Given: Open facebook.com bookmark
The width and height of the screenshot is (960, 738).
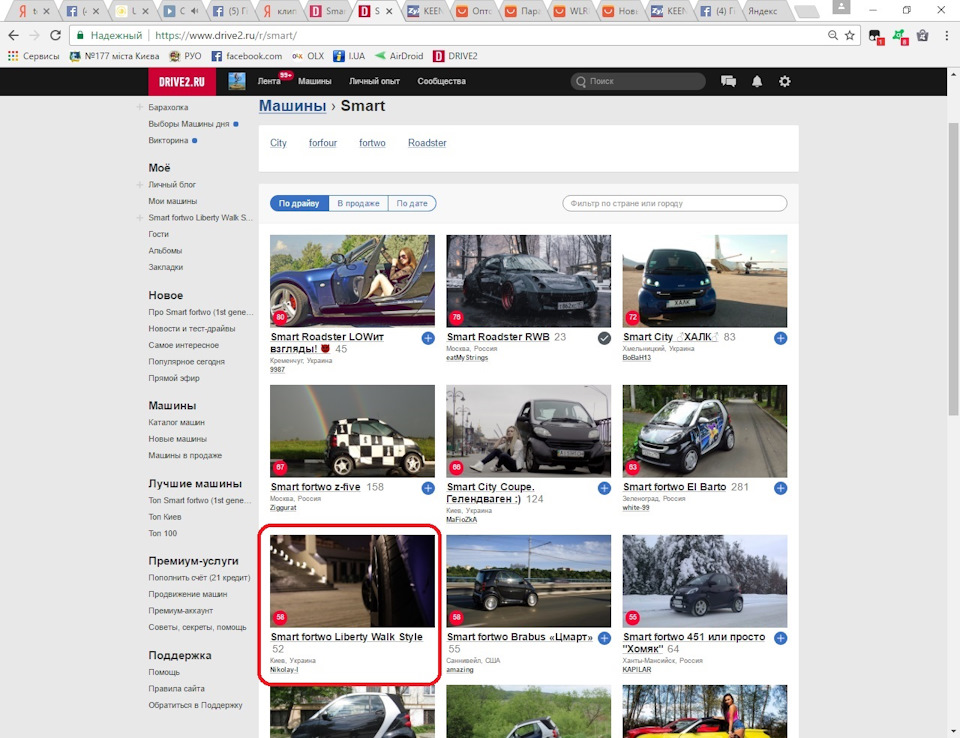Looking at the screenshot, I should click(247, 56).
